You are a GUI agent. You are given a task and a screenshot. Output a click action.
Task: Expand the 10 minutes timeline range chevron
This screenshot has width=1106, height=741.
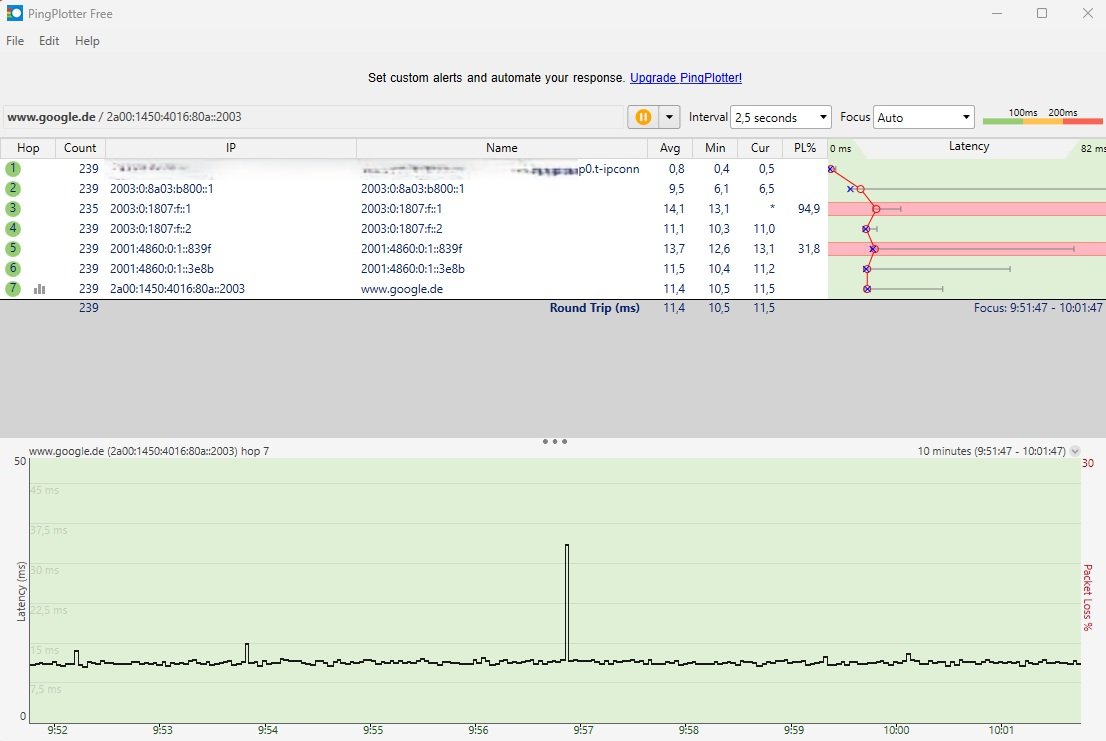(x=1074, y=451)
